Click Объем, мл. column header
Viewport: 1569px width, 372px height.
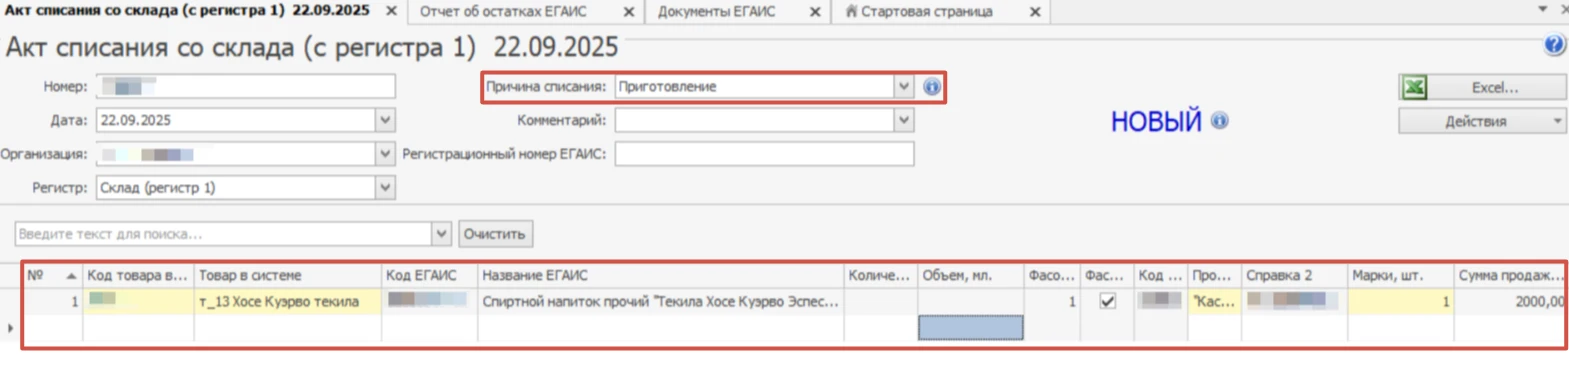click(971, 275)
